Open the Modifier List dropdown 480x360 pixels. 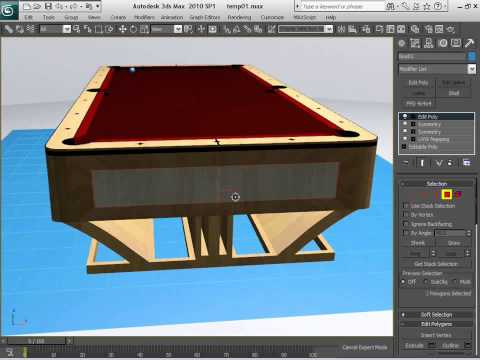(x=437, y=69)
